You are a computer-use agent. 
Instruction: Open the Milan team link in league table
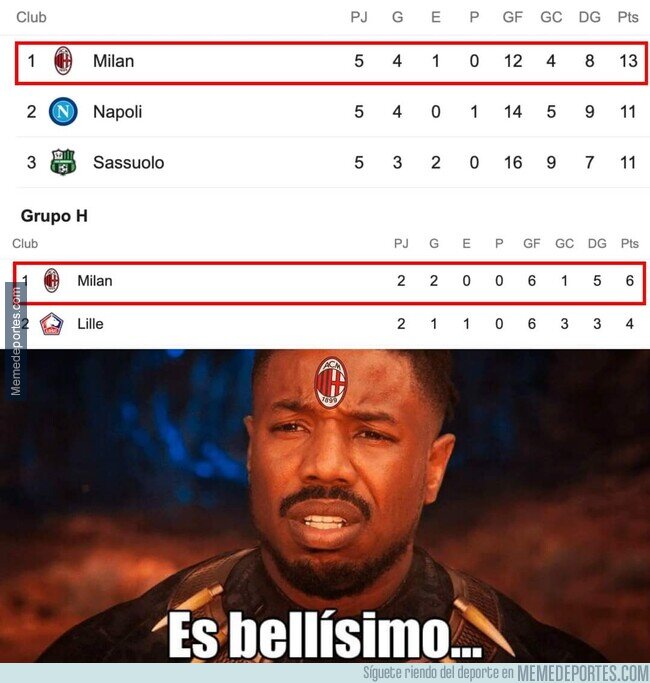[x=113, y=61]
